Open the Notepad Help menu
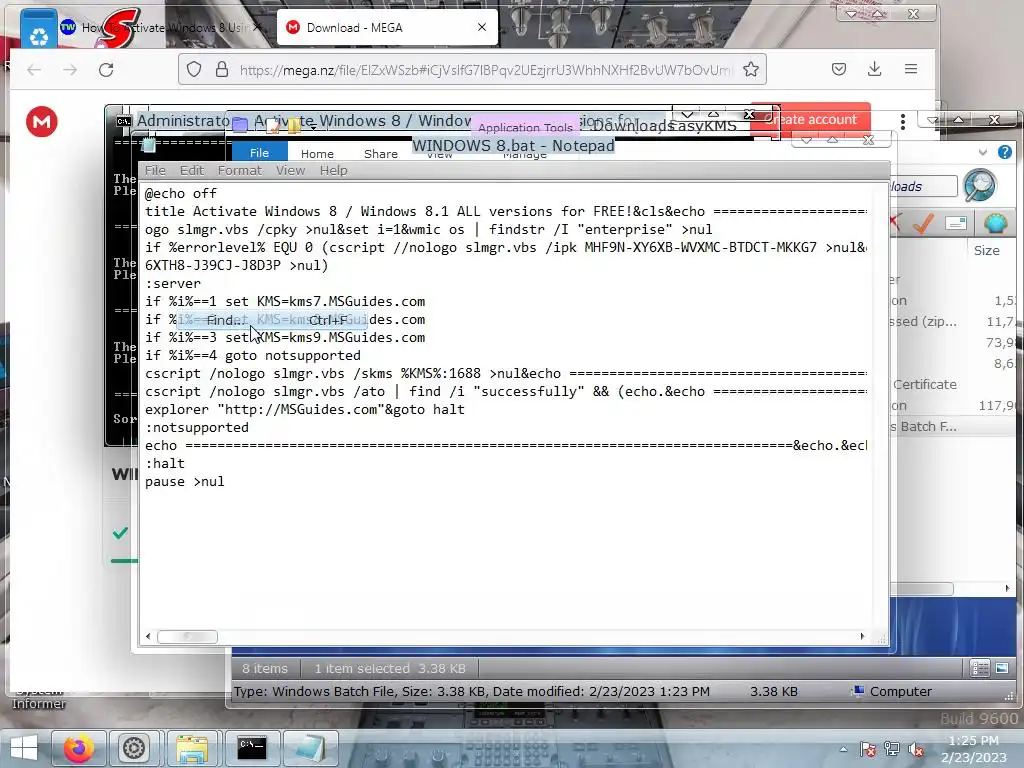This screenshot has height=768, width=1024. pyautogui.click(x=333, y=170)
